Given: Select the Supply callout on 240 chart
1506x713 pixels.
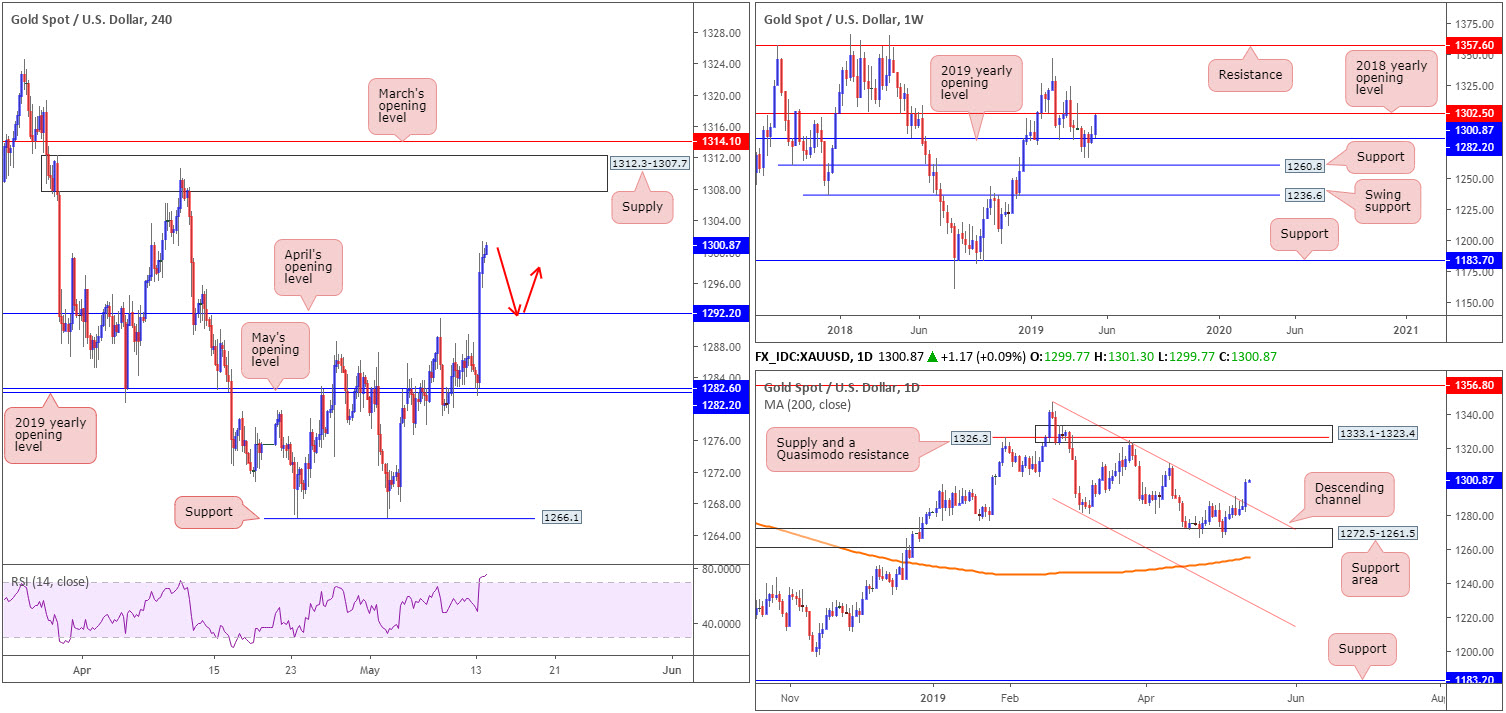Looking at the screenshot, I should 642,207.
